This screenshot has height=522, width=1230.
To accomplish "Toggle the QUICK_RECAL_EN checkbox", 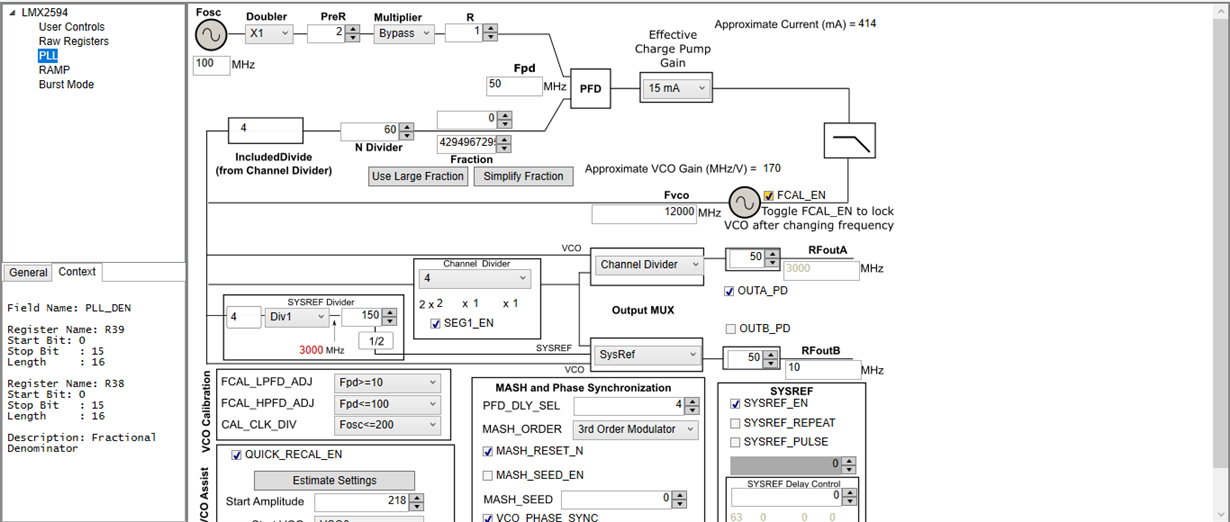I will pos(237,454).
